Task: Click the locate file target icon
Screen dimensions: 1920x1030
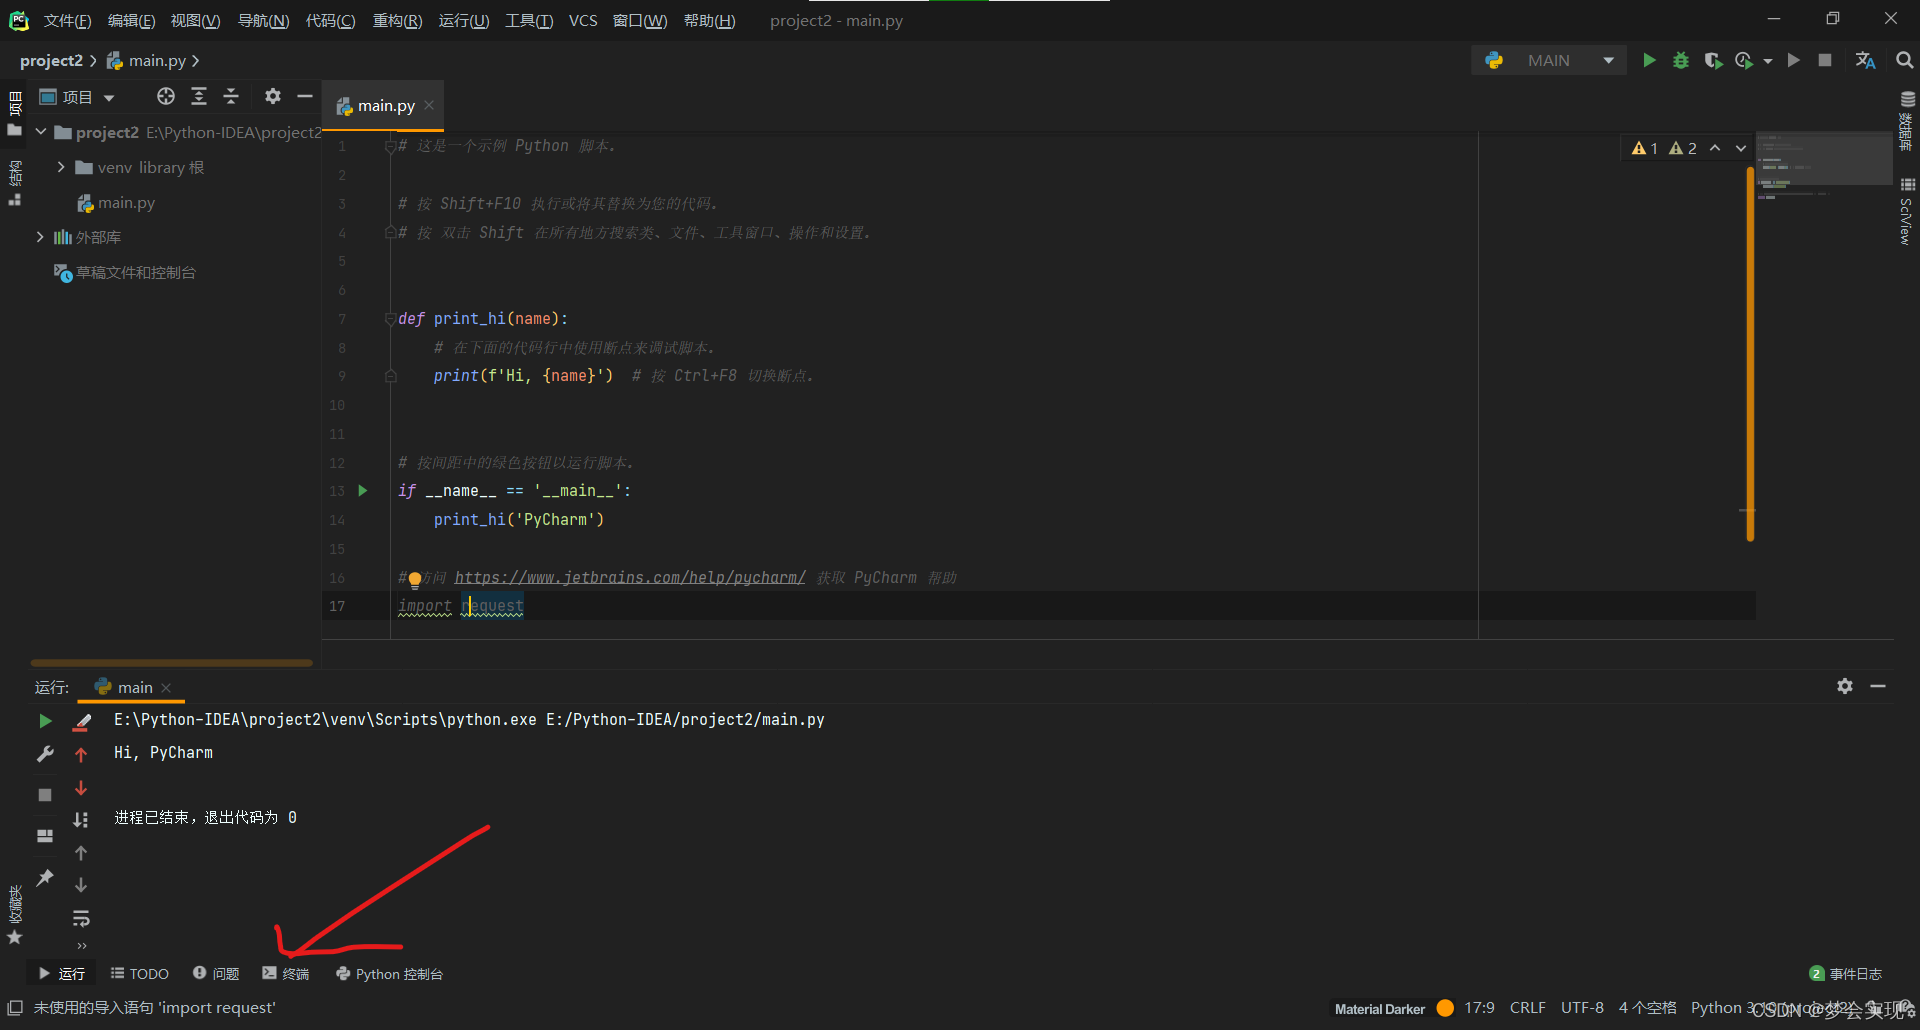Action: [x=166, y=96]
